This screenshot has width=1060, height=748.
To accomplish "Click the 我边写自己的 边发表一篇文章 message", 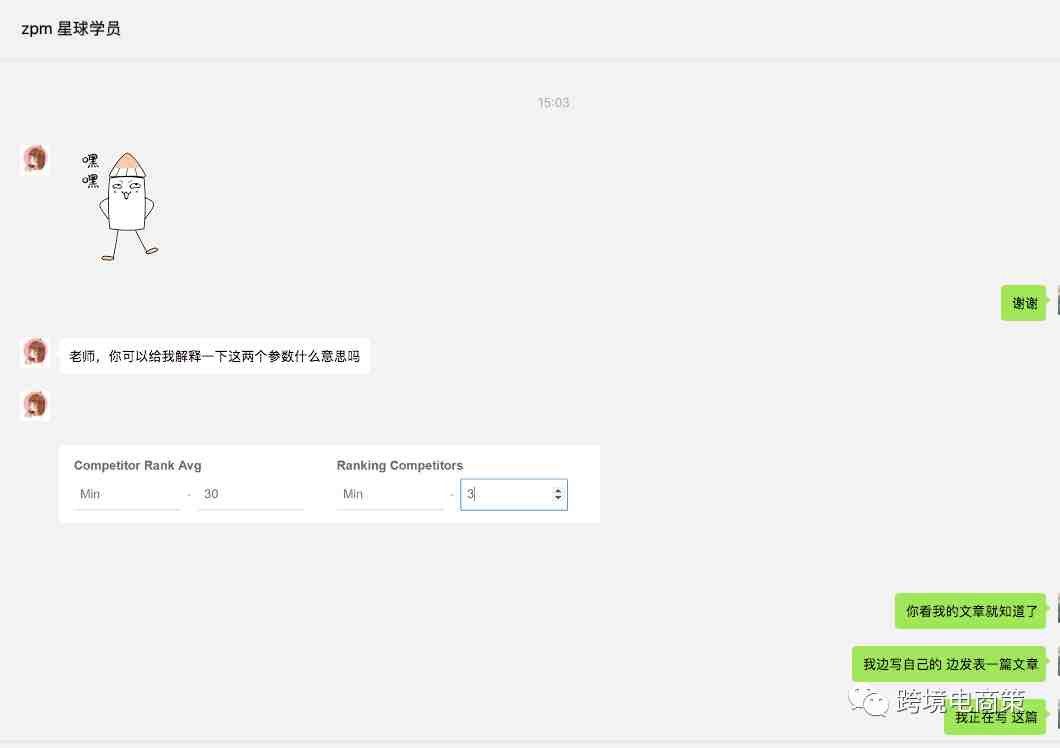I will tap(949, 664).
